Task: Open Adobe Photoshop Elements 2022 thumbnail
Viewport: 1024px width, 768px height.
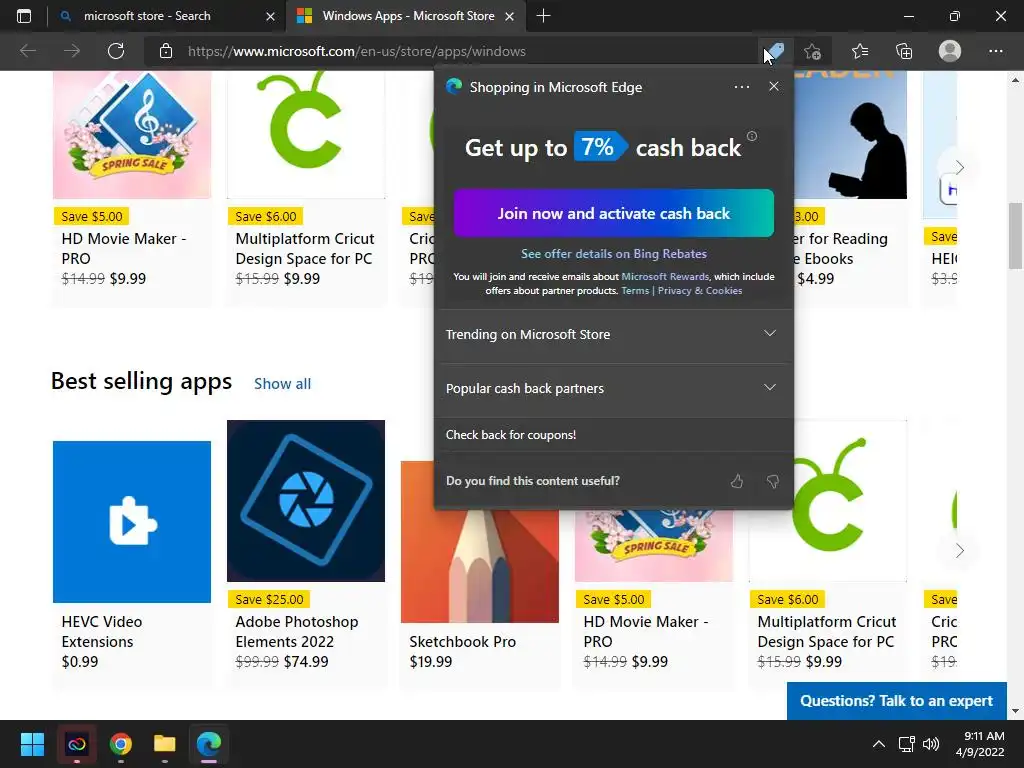Action: point(306,501)
